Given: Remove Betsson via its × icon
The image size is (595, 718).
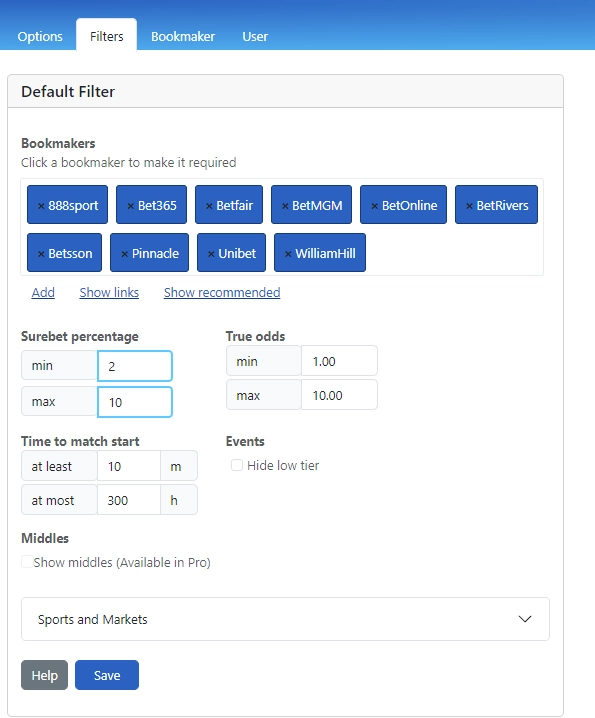Looking at the screenshot, I should [41, 254].
